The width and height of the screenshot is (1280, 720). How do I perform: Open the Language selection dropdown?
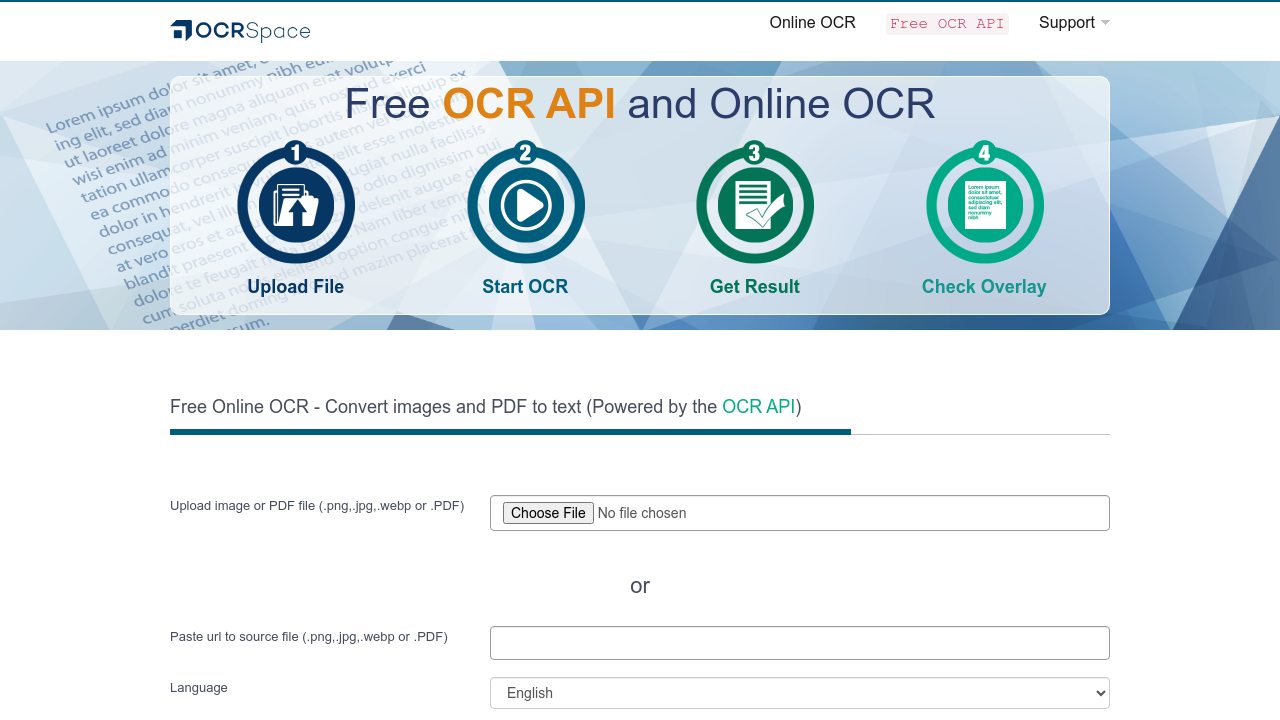pyautogui.click(x=799, y=693)
